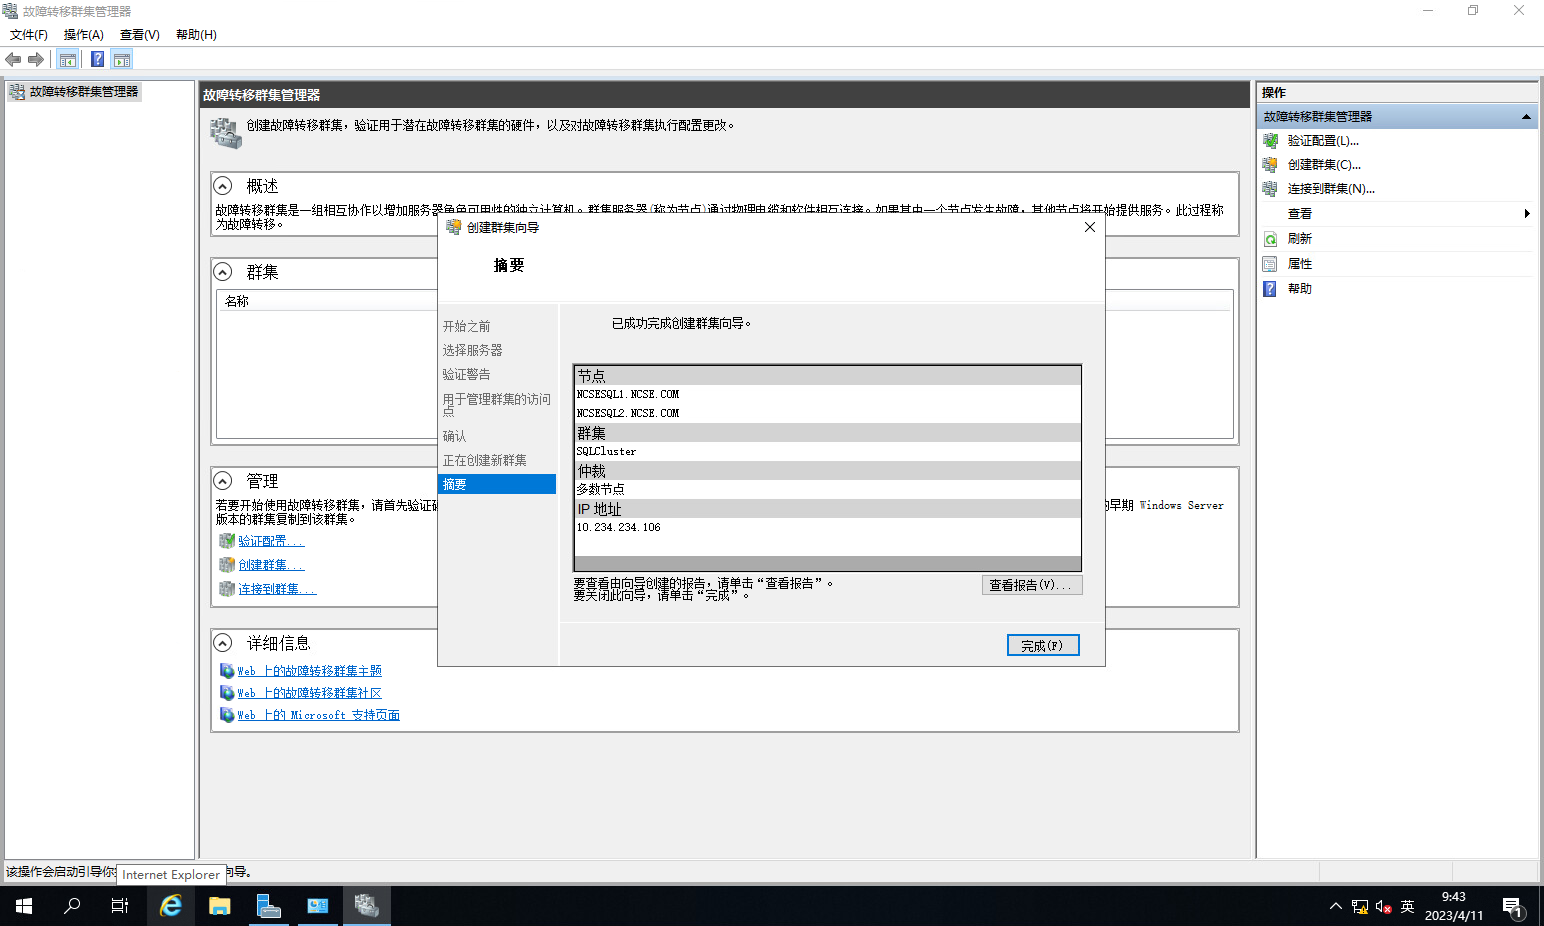Viewport: 1544px width, 926px height.
Task: Open the 文件(F) menu
Action: (x=28, y=35)
